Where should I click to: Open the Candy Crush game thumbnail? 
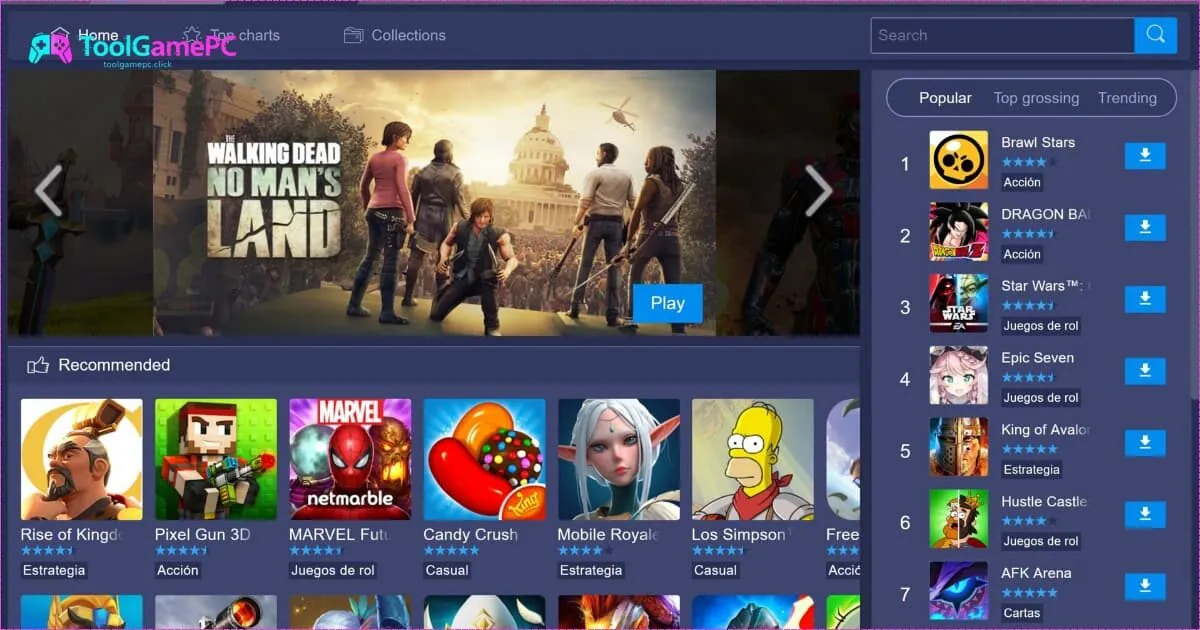pos(484,459)
